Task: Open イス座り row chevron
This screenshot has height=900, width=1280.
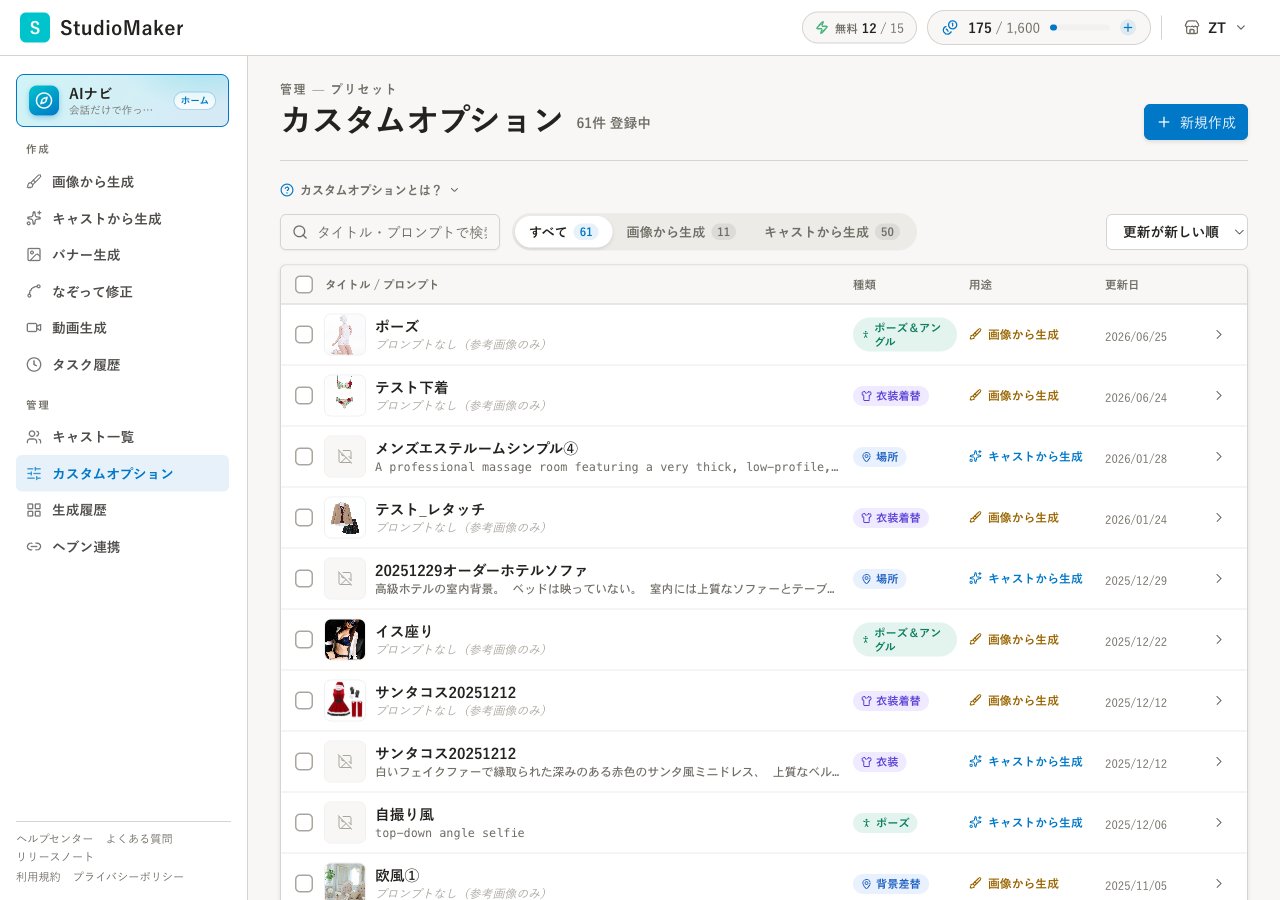Action: (1219, 639)
